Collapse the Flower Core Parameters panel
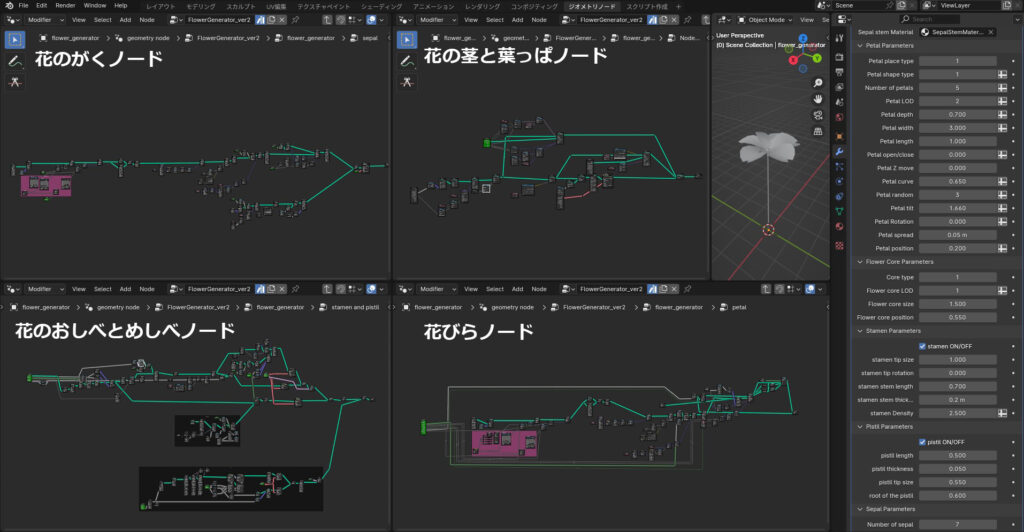Viewport: 1024px width, 532px height. (860, 262)
